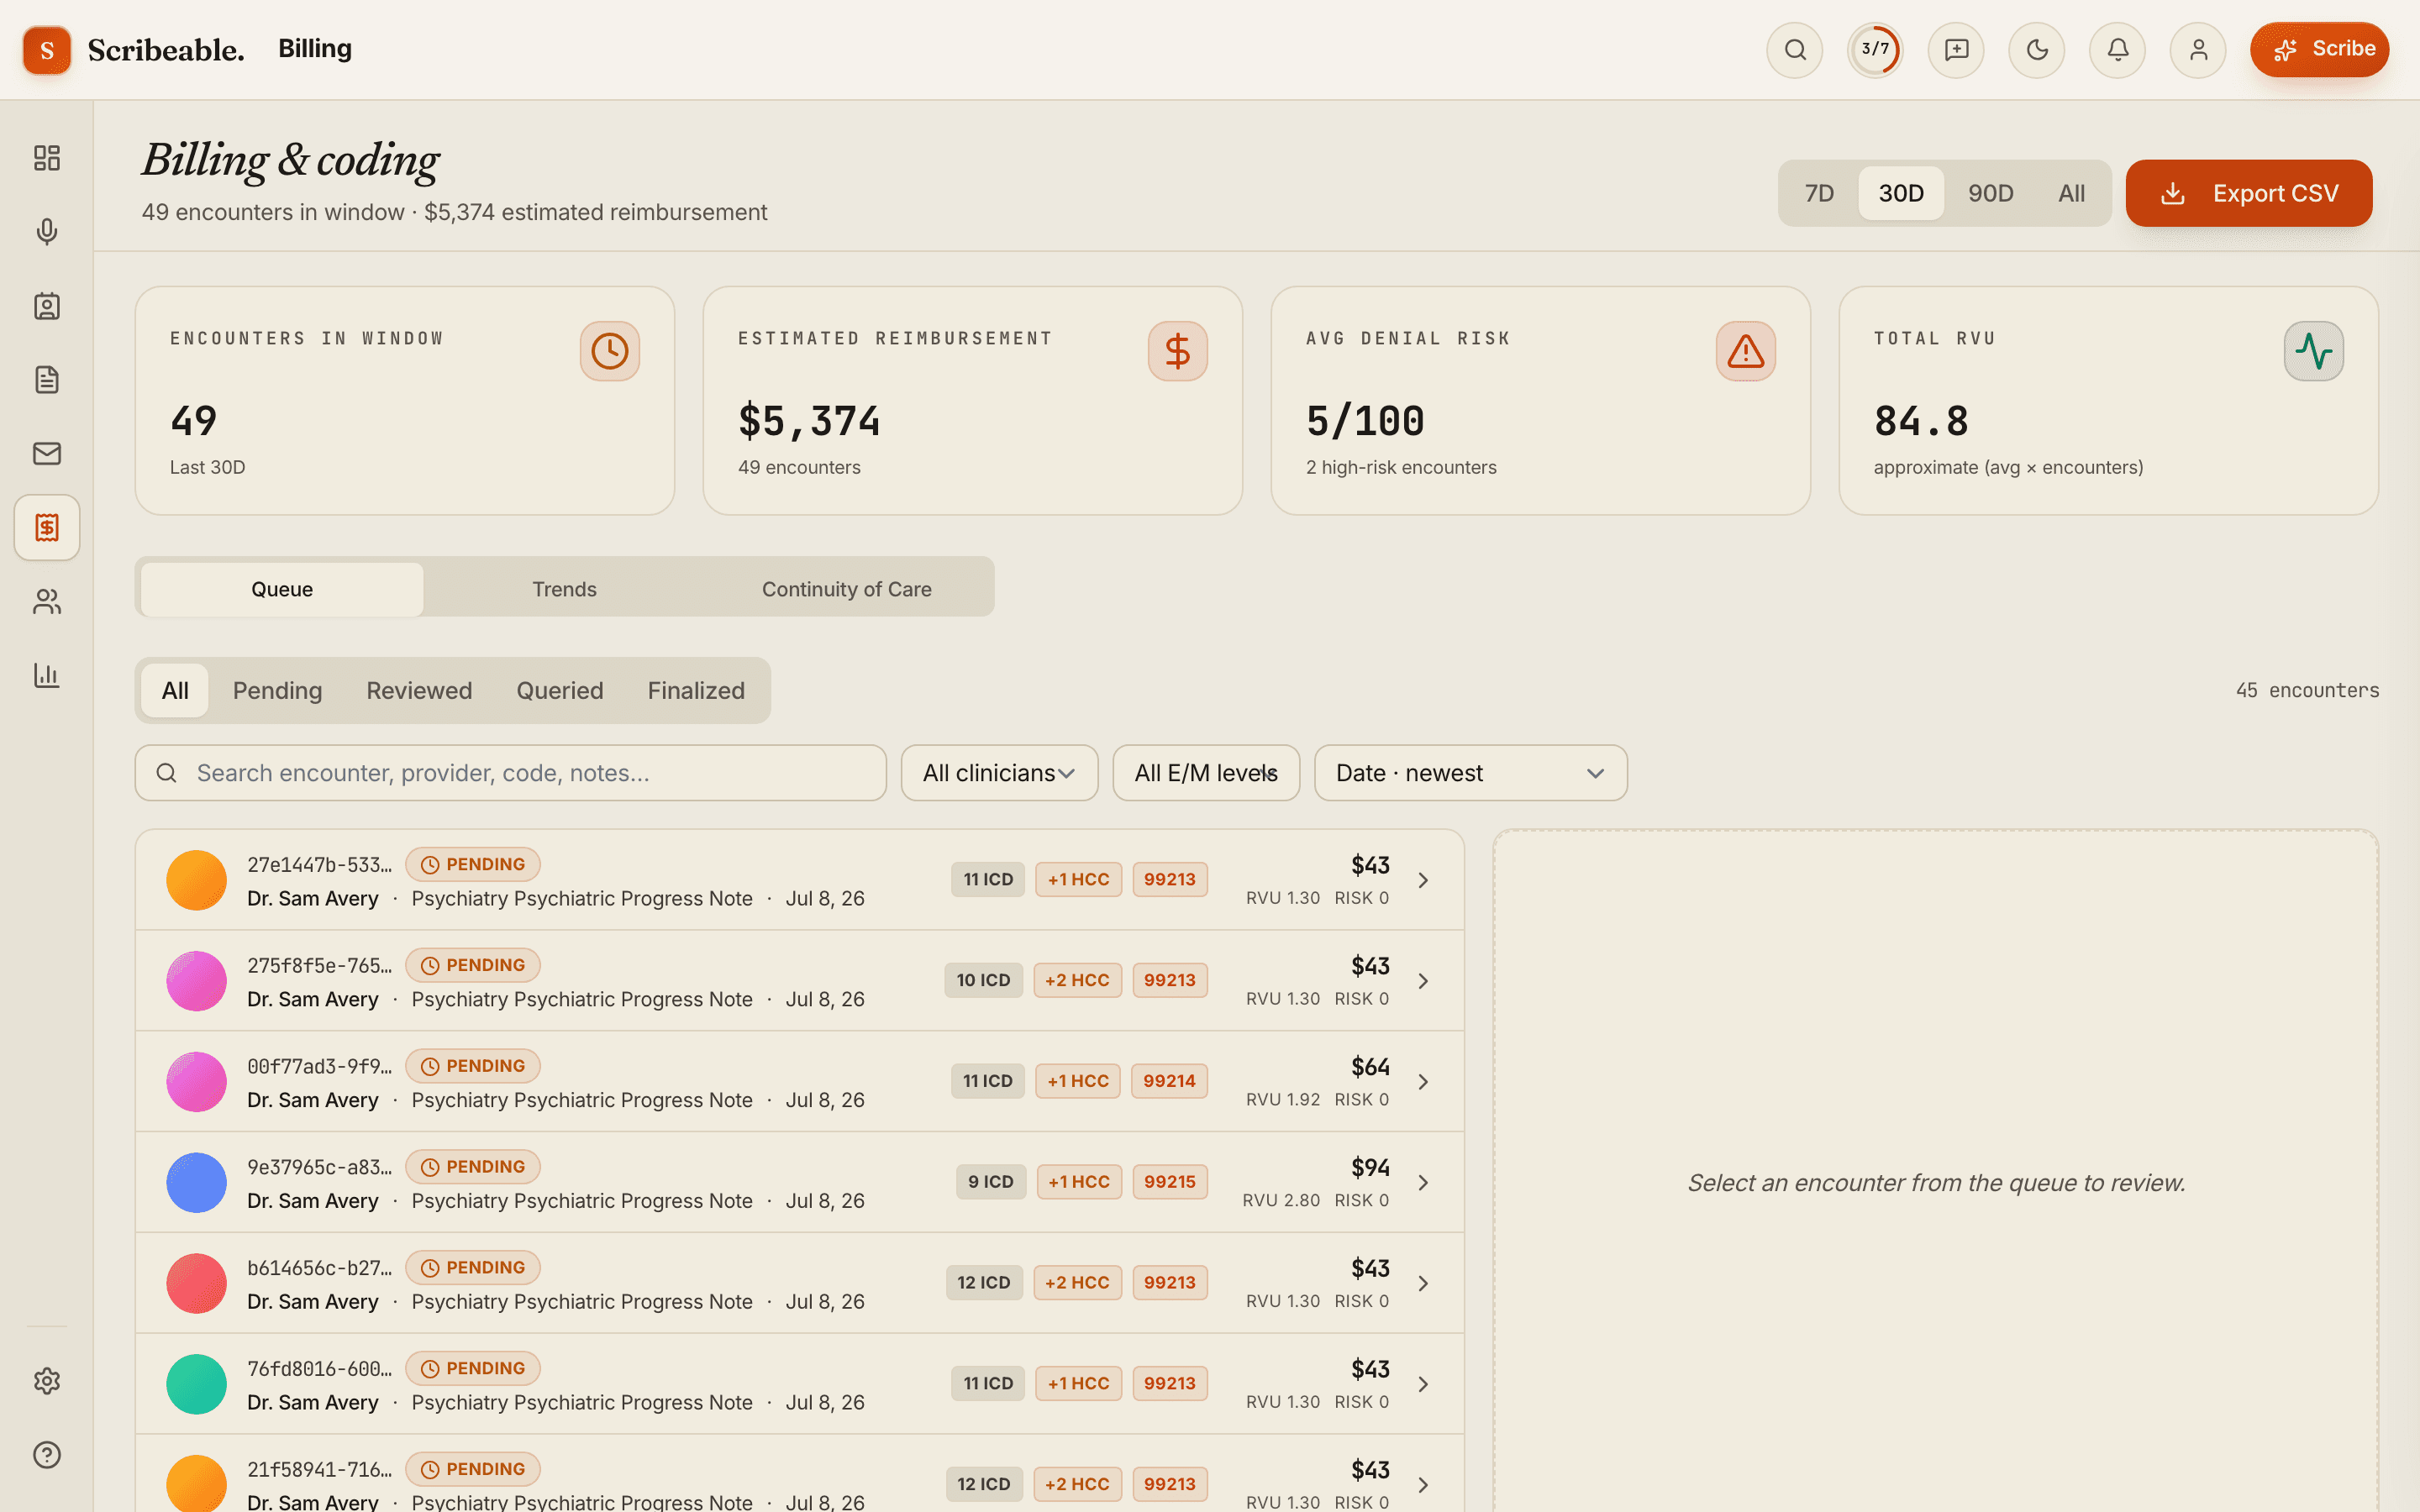Click PENDING badge on encounter 275f8f5e-765
Image resolution: width=2420 pixels, height=1512 pixels.
(473, 965)
